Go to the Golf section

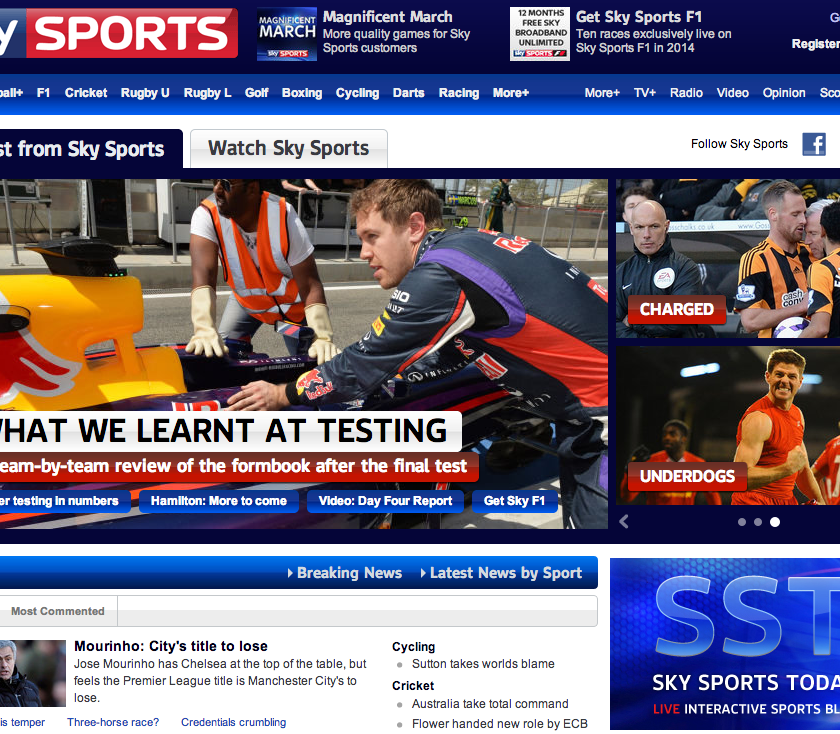(257, 93)
